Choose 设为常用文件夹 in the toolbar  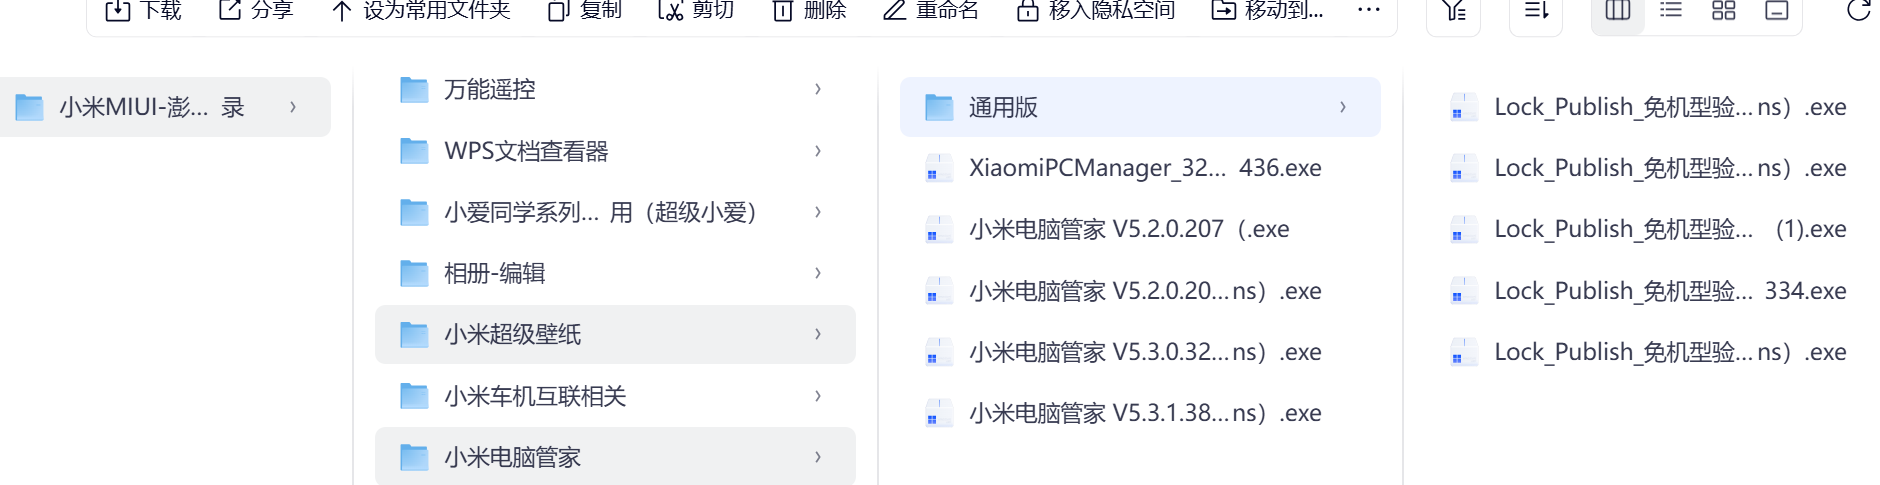click(421, 10)
